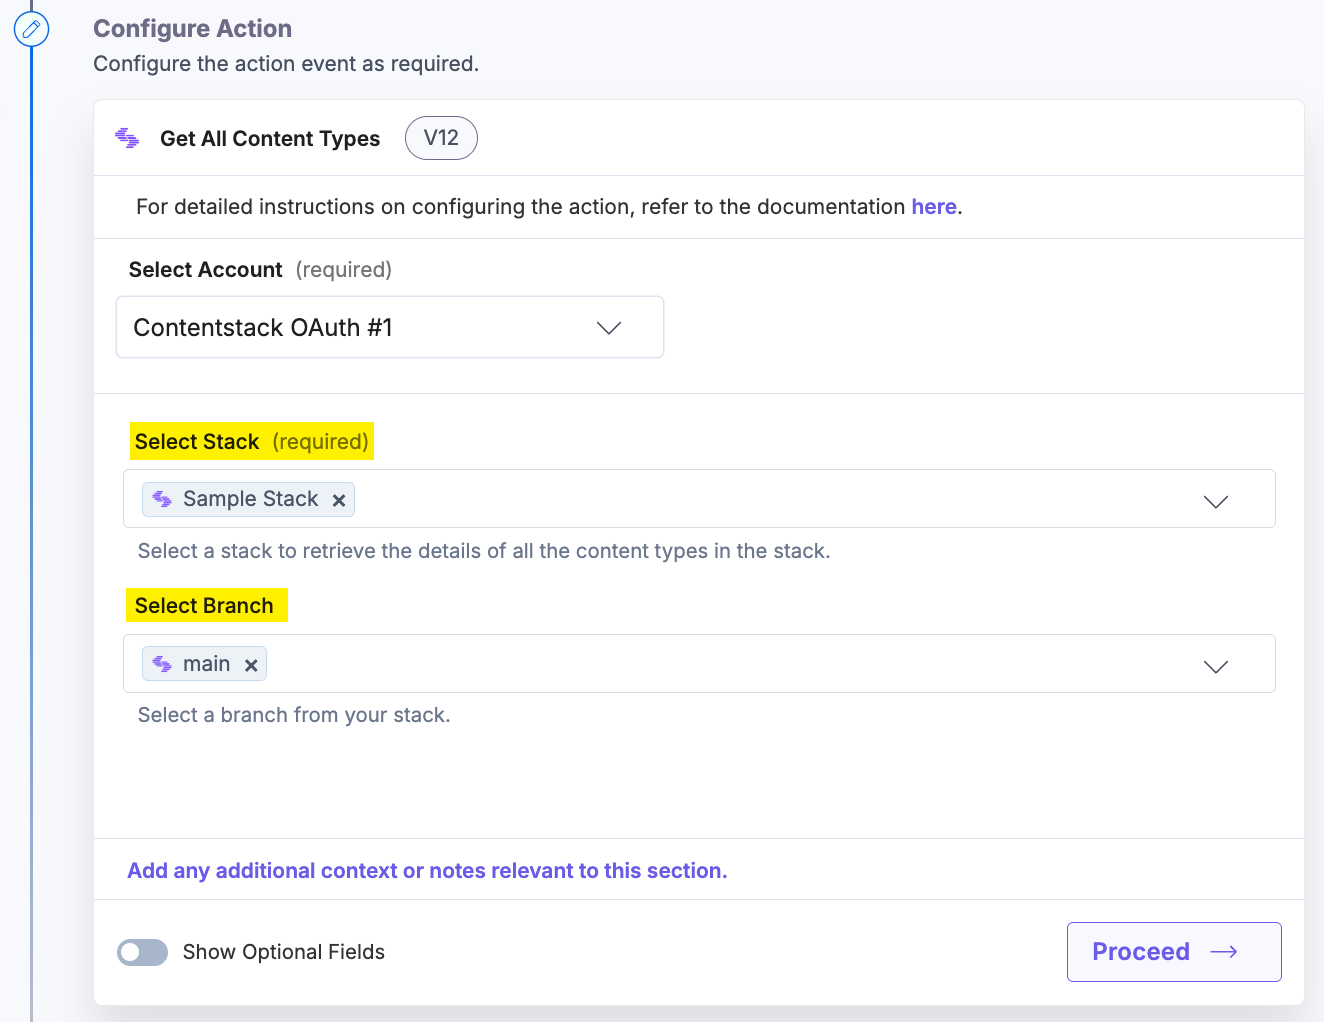
Task: Click the Contentstack logo beside Get All Content Types
Action: 127,138
